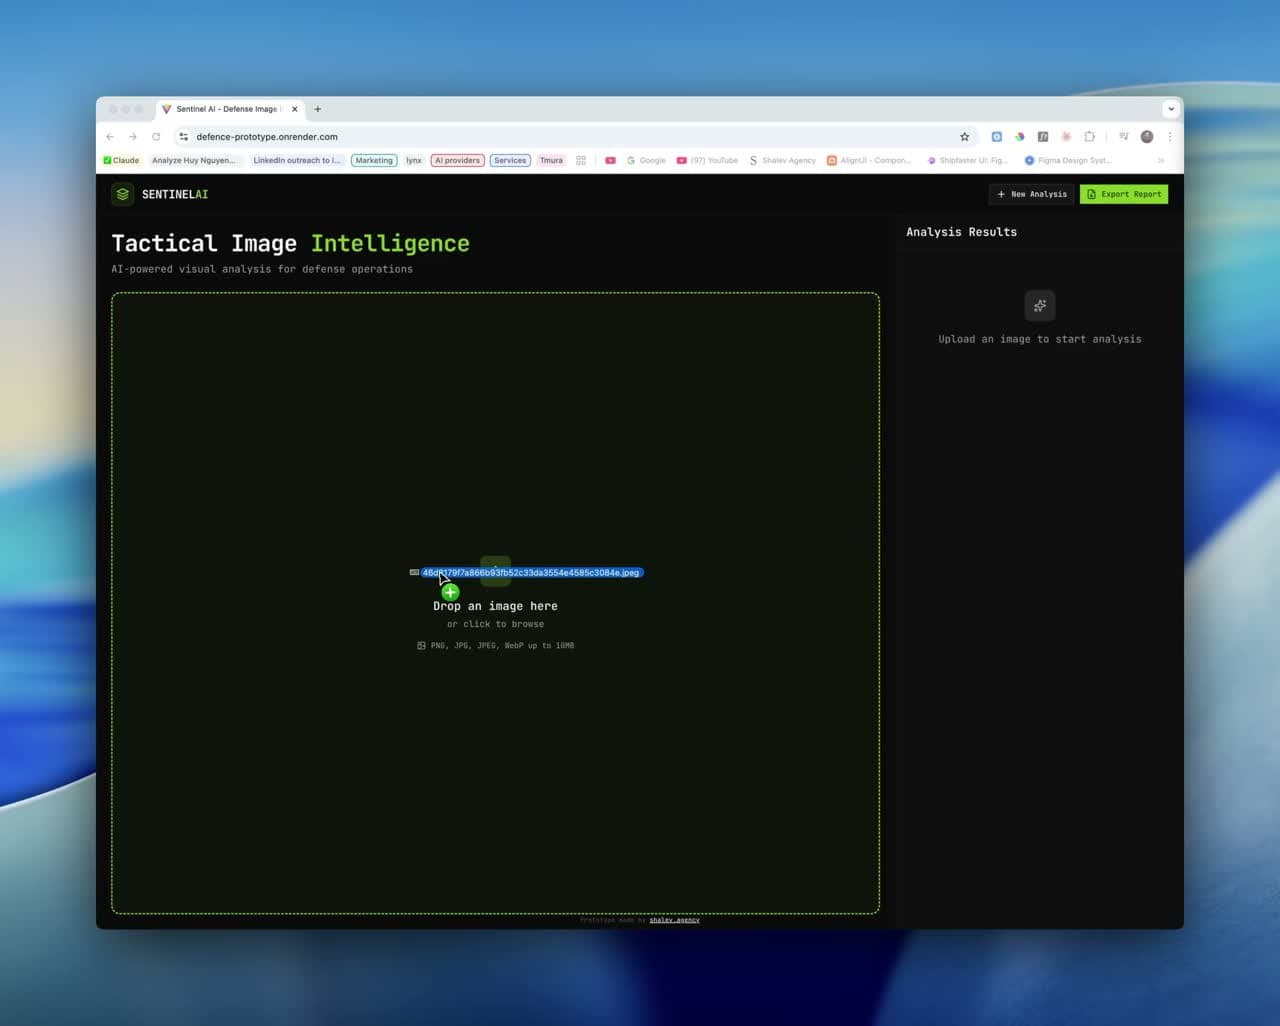
Task: Click the colorful pinwheel extension icon
Action: click(1020, 137)
